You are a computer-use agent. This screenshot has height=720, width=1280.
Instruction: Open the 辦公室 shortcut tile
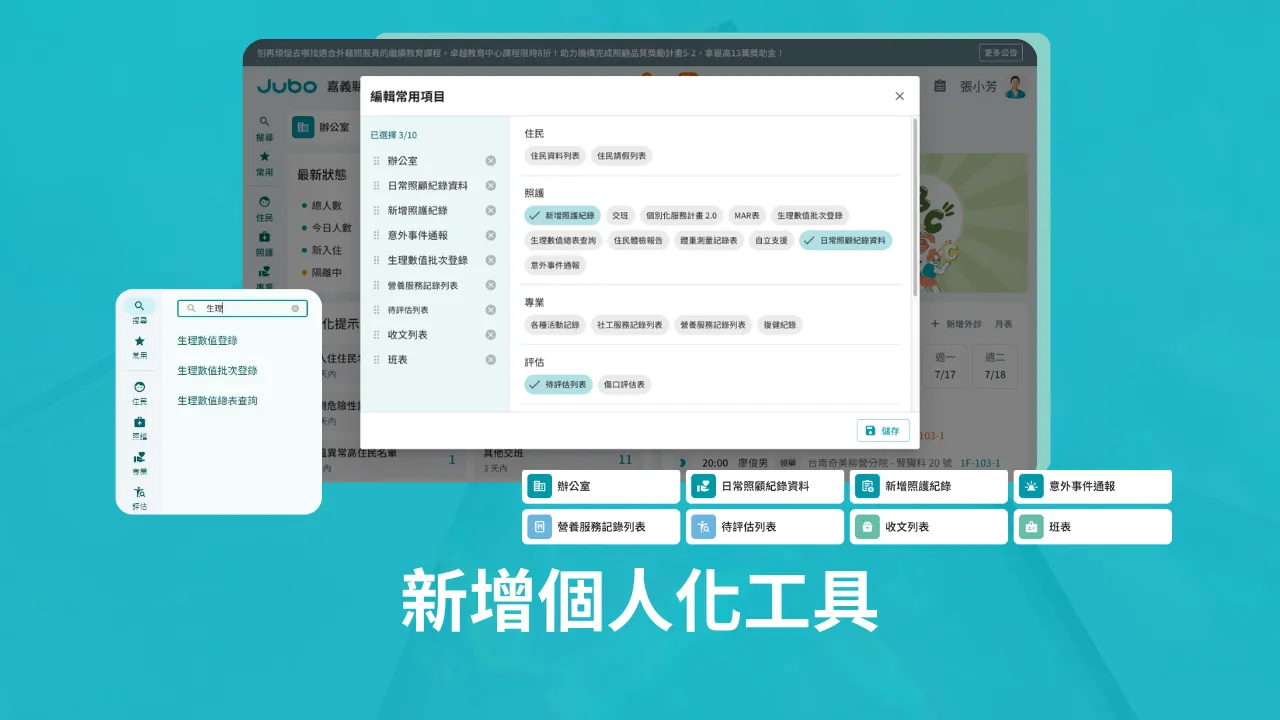tap(601, 486)
